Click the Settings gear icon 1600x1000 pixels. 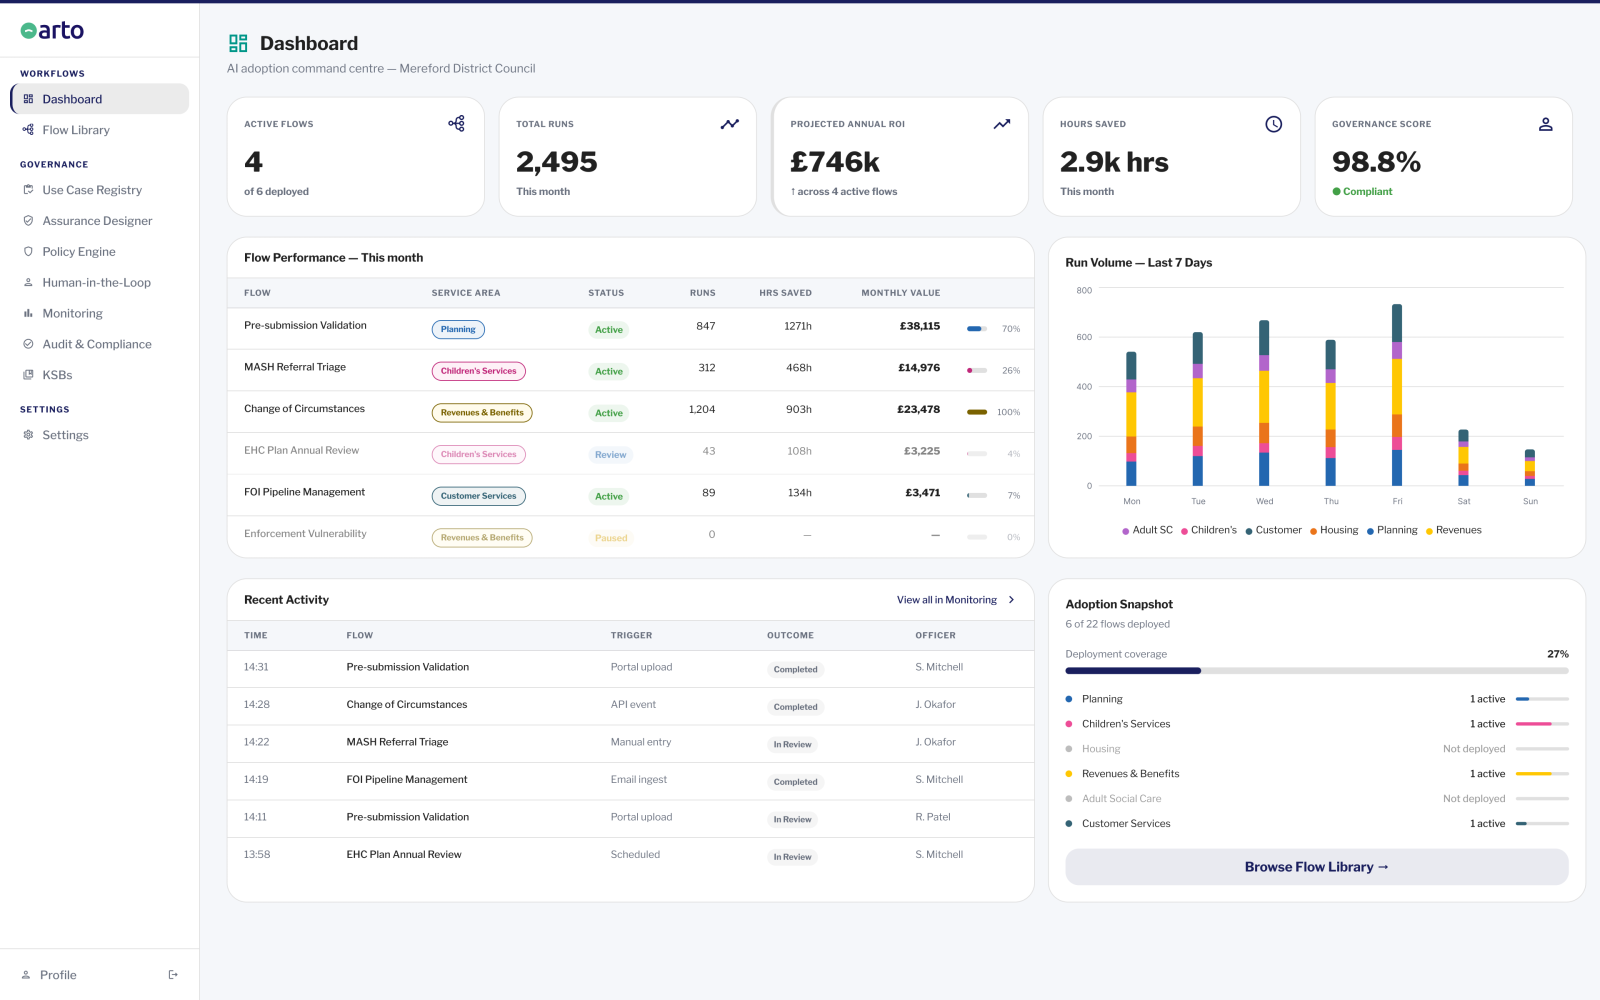click(x=28, y=435)
